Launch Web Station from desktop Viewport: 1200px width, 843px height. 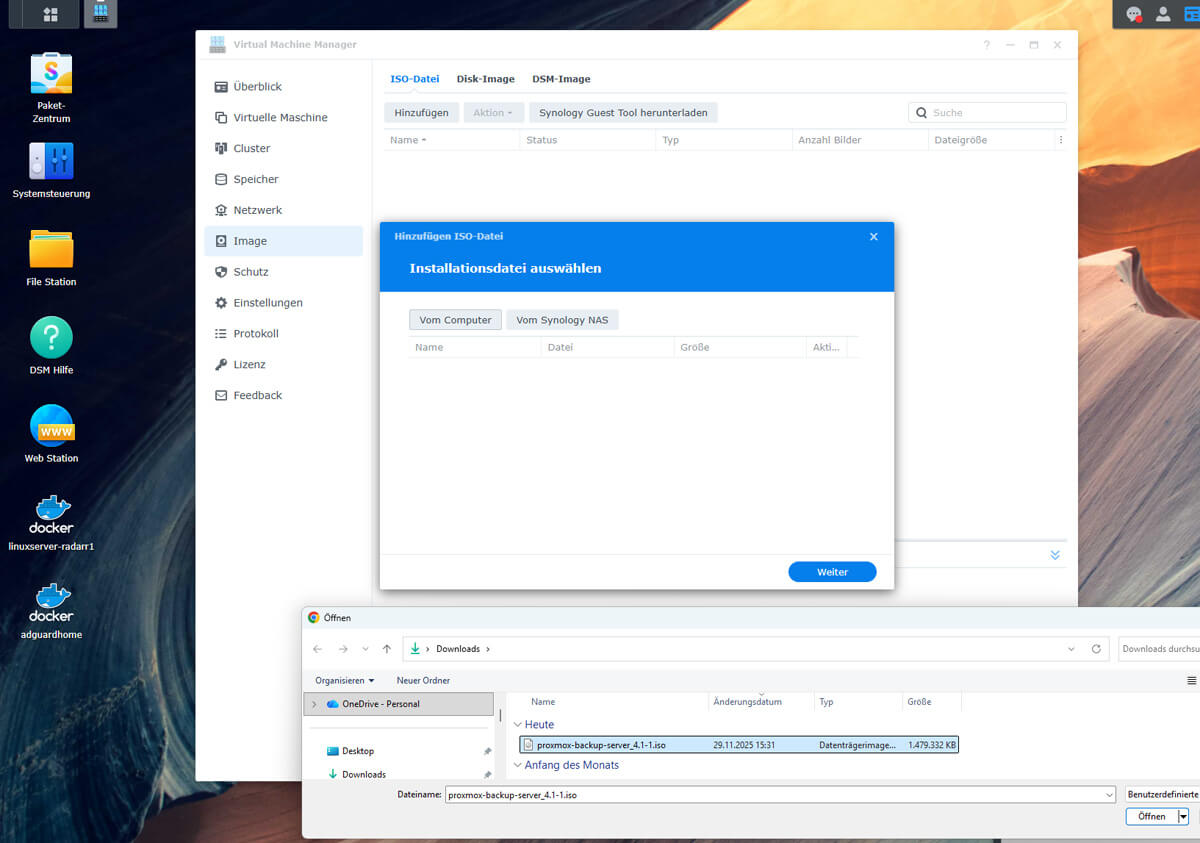pos(51,426)
